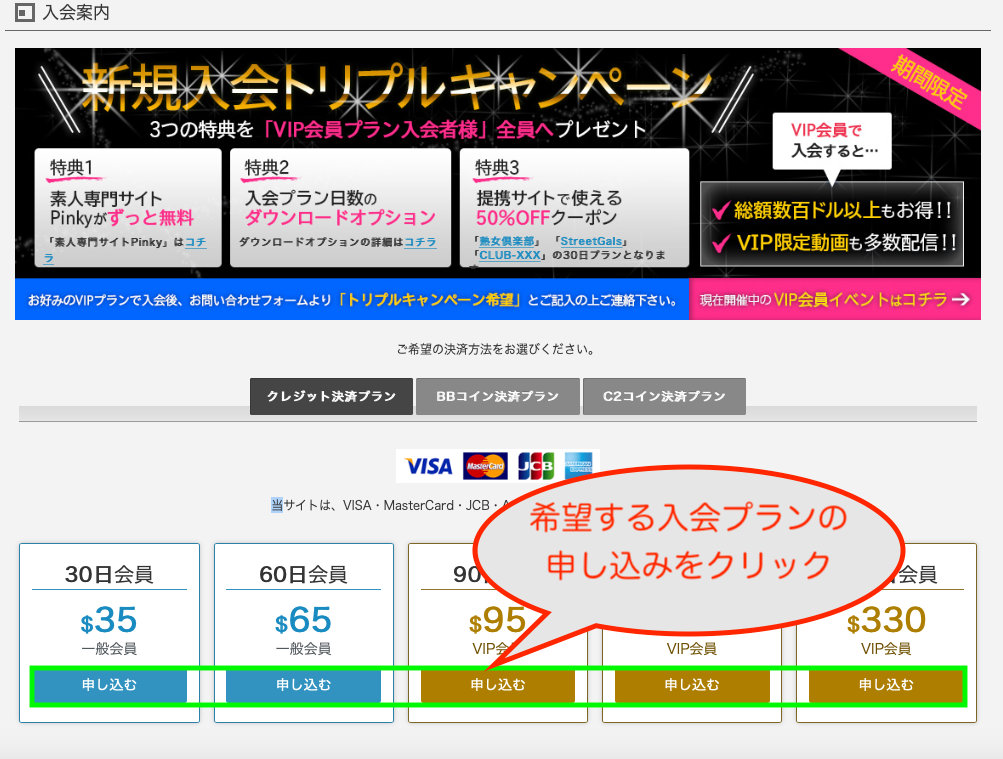Click the arrow on the VIP会員イベント banner
1003x759 pixels.
coord(961,299)
